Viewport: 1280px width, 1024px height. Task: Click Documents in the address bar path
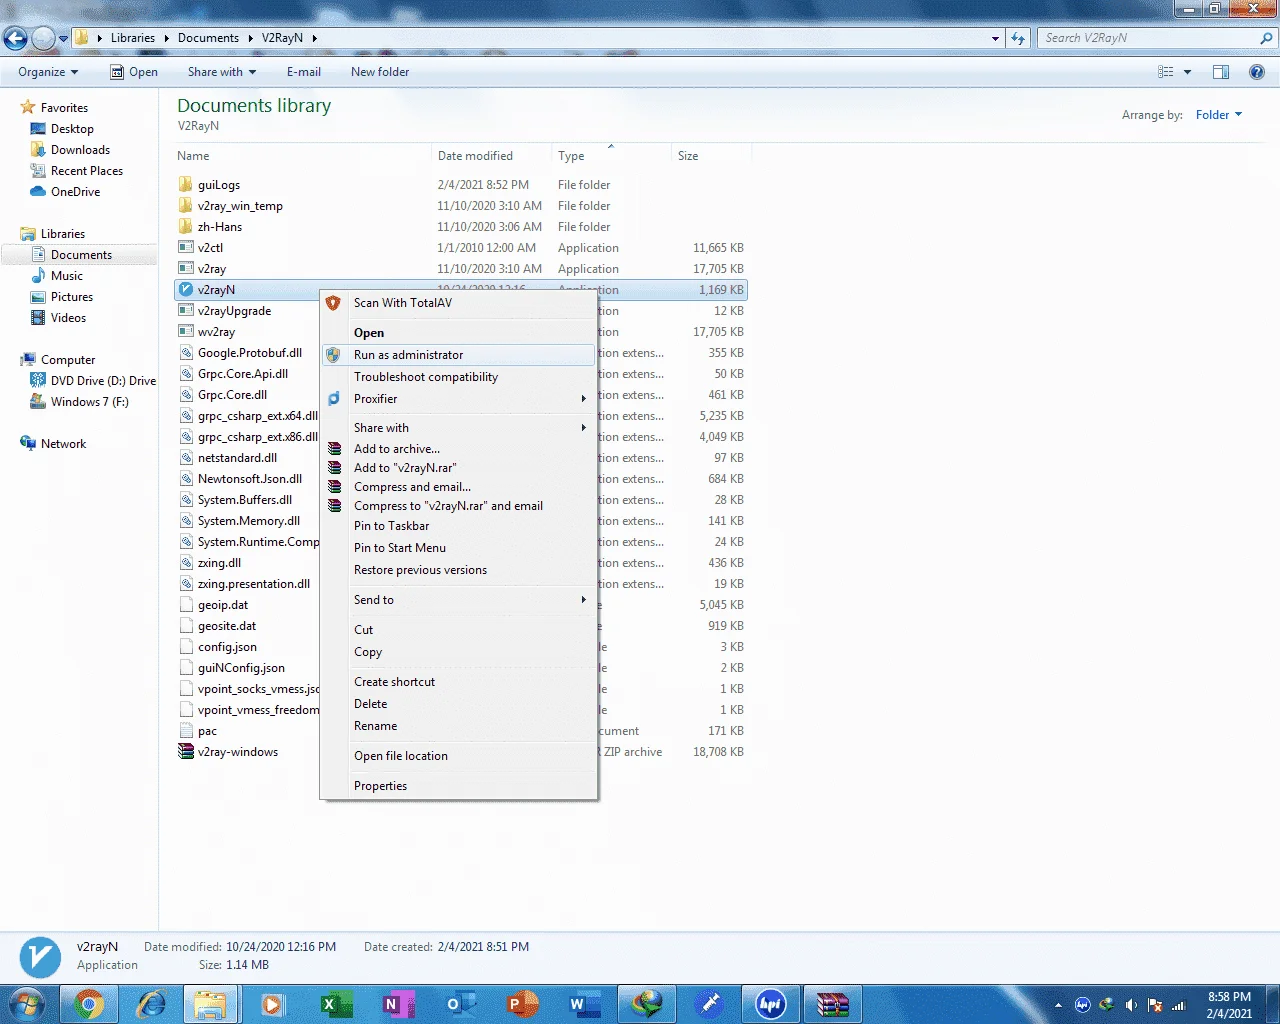208,38
